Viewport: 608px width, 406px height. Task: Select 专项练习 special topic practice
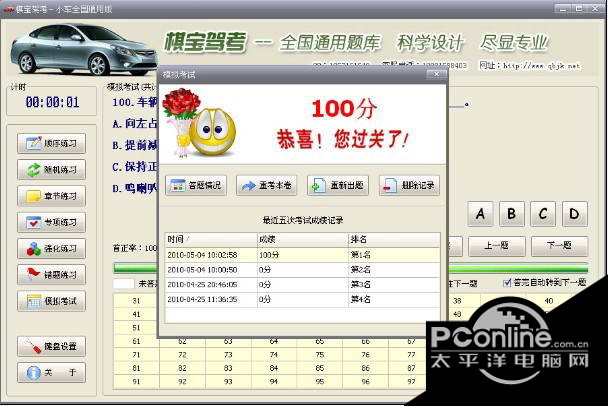coord(52,222)
